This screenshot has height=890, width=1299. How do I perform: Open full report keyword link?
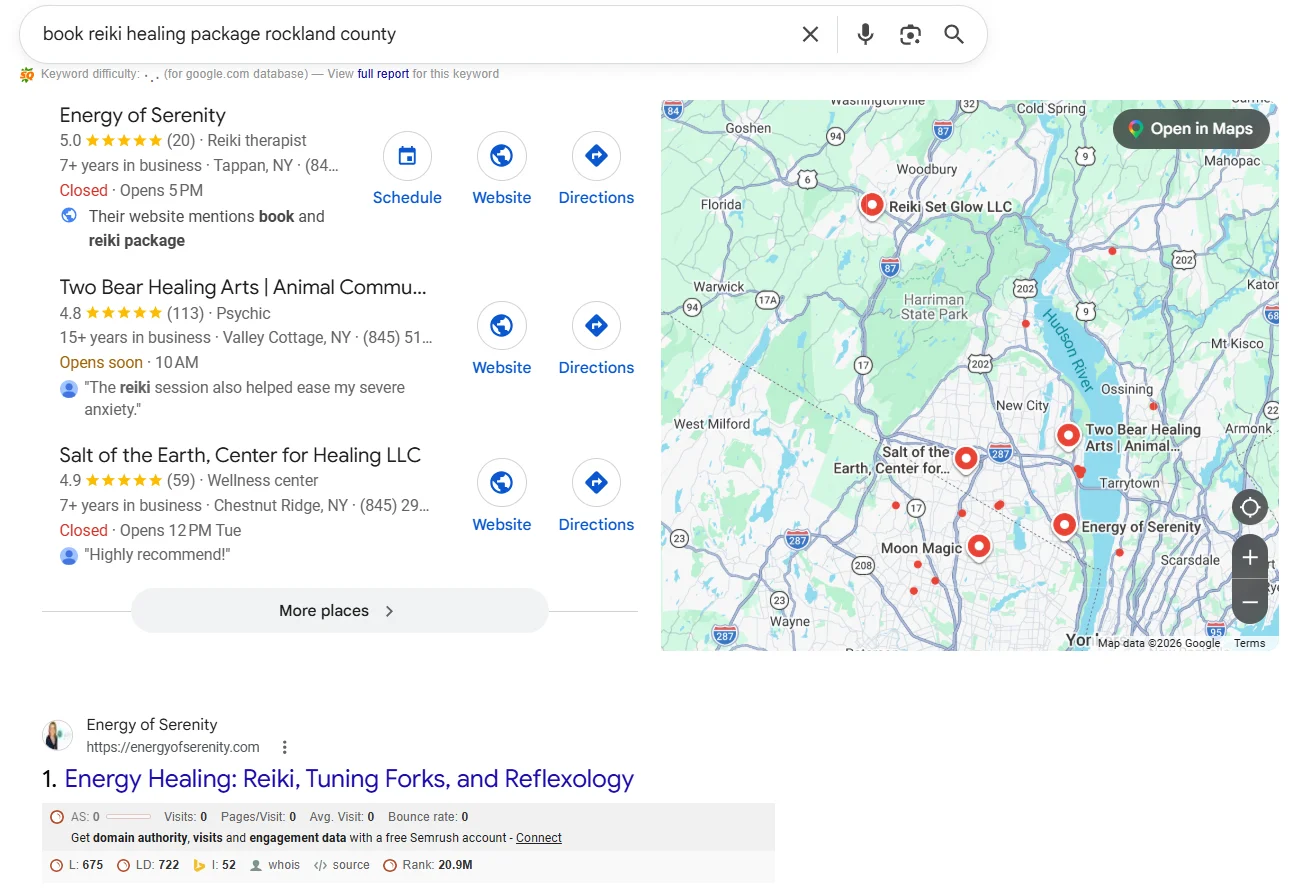click(x=383, y=74)
